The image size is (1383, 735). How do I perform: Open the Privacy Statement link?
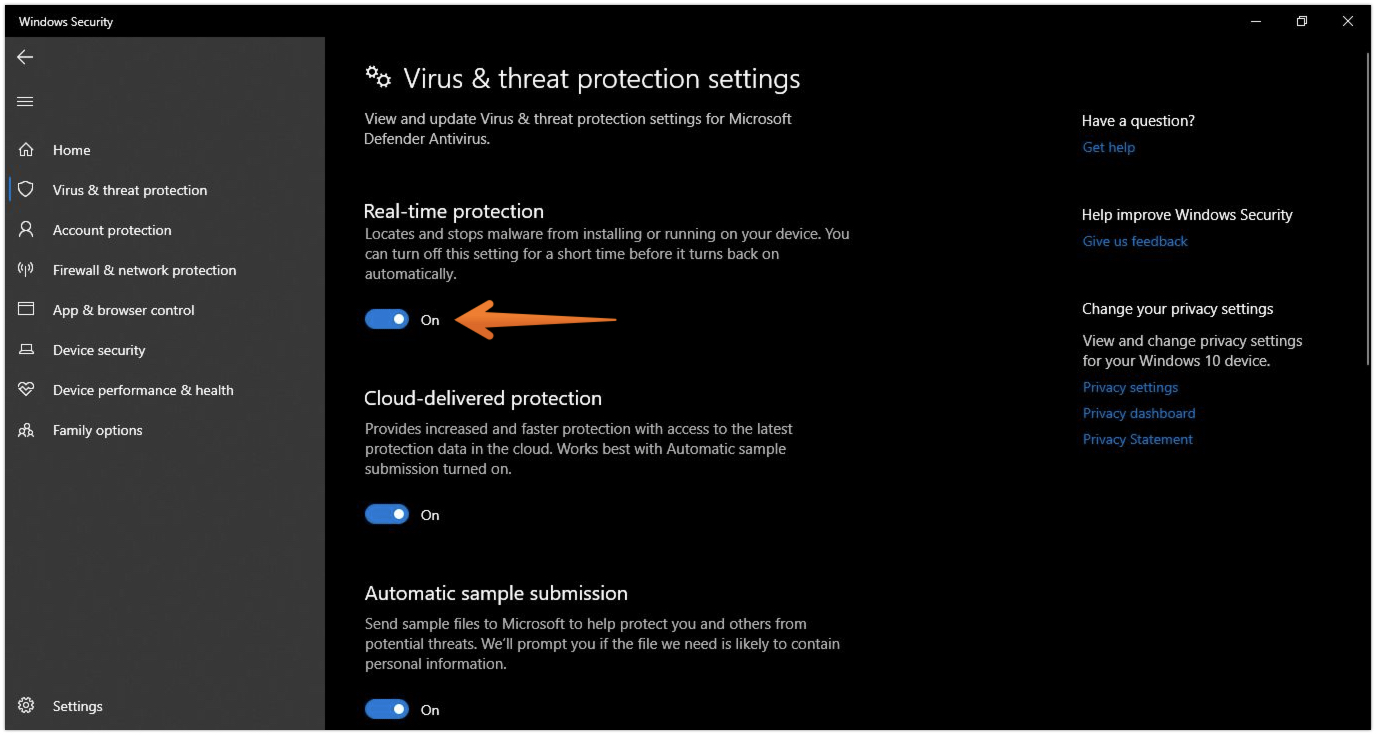pyautogui.click(x=1137, y=439)
